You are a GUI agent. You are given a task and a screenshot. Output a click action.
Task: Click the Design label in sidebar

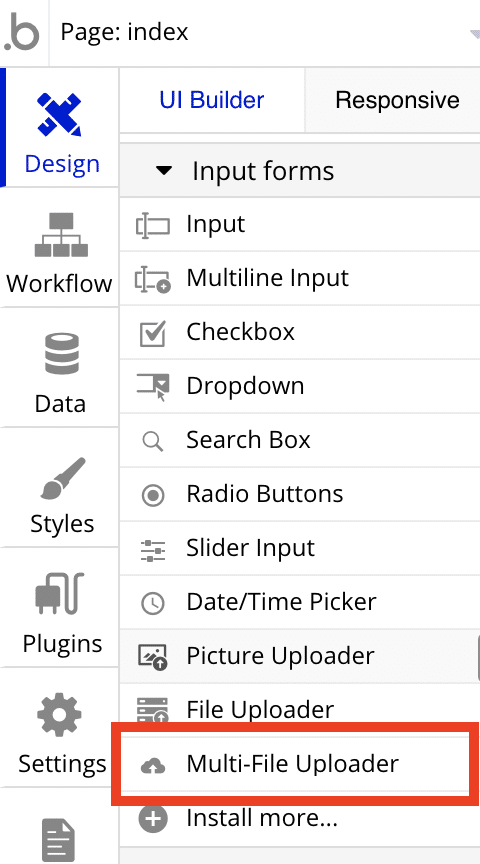pyautogui.click(x=62, y=165)
